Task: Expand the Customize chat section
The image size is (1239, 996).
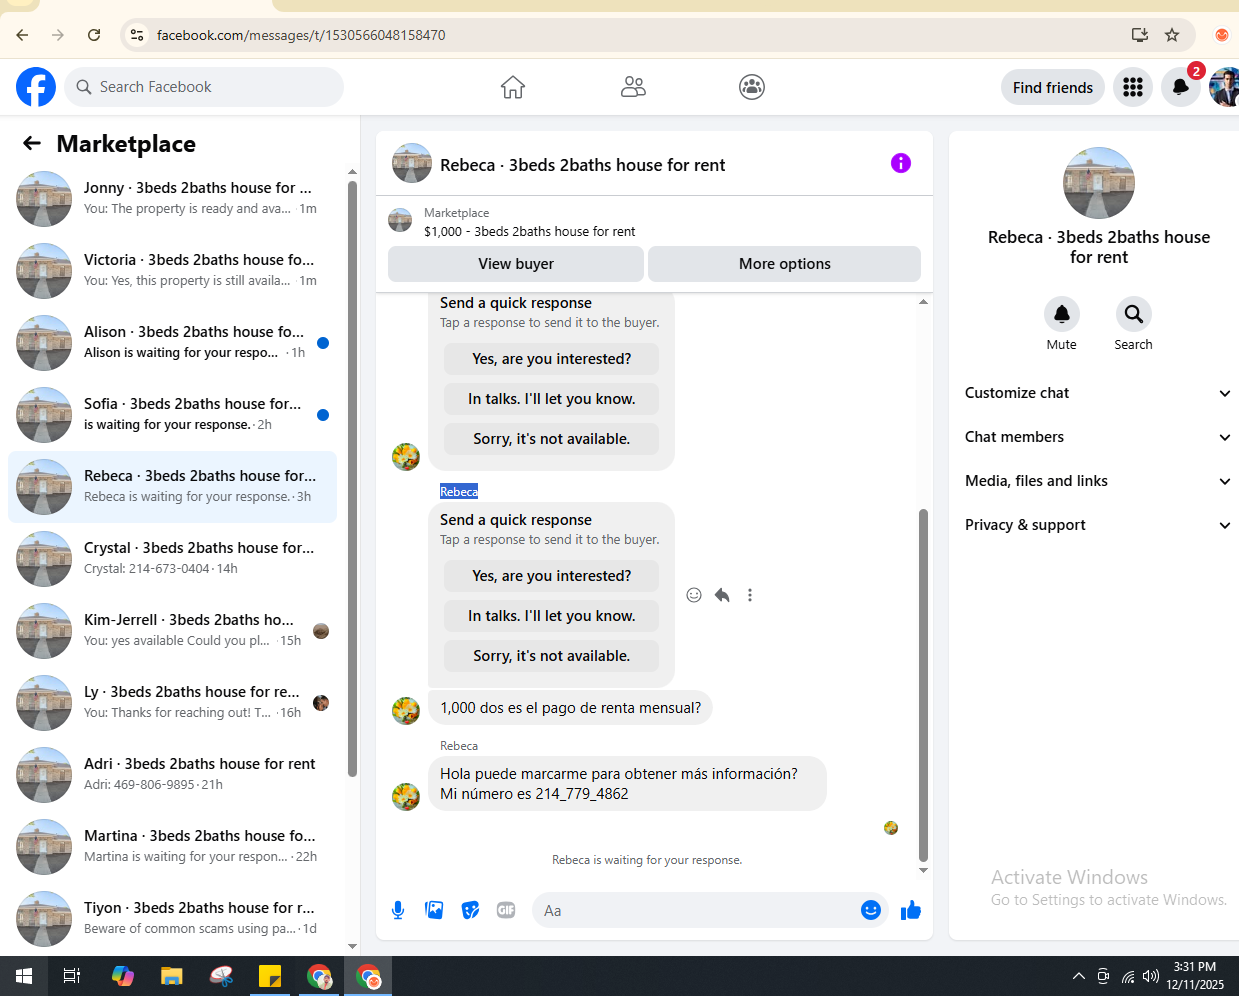Action: 1097,393
